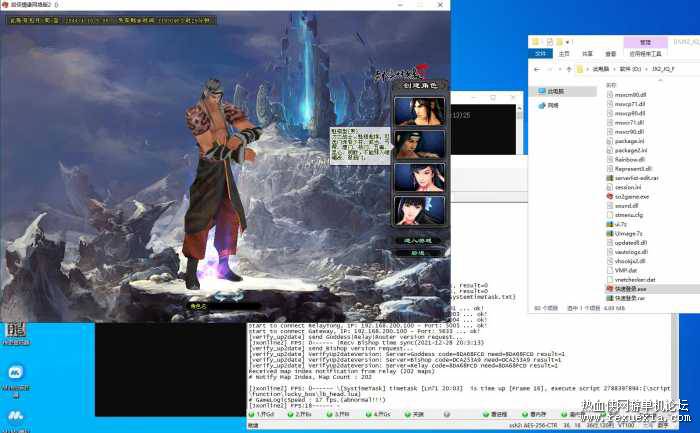Image resolution: width=700 pixels, height=433 pixels.
Task: Select Network in the navigation pane
Action: tap(548, 105)
